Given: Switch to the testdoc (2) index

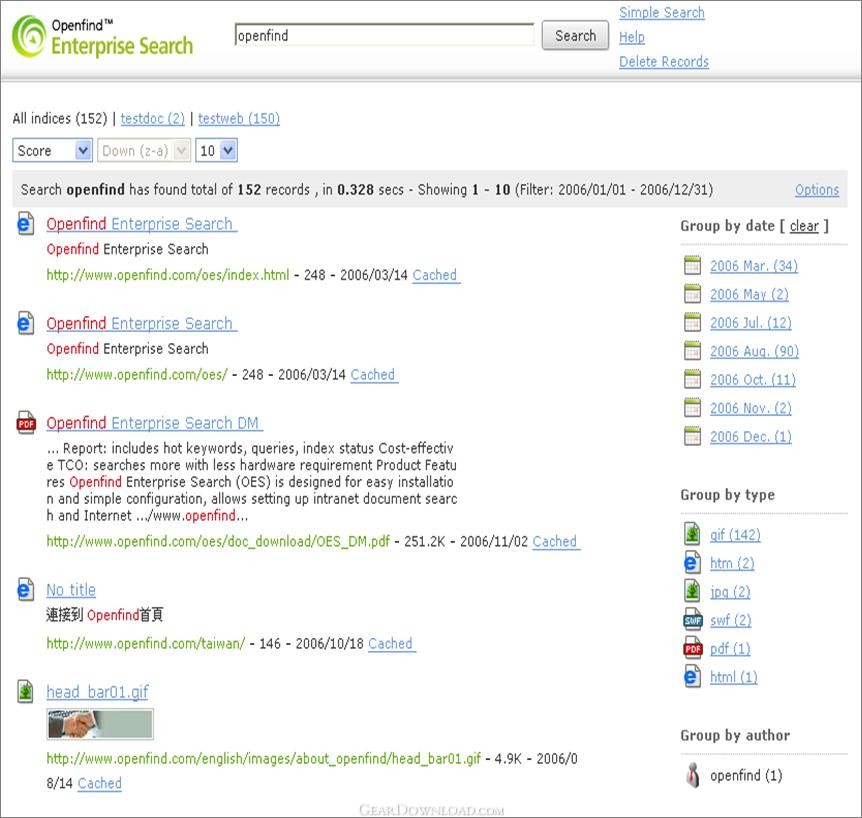Looking at the screenshot, I should coord(153,118).
